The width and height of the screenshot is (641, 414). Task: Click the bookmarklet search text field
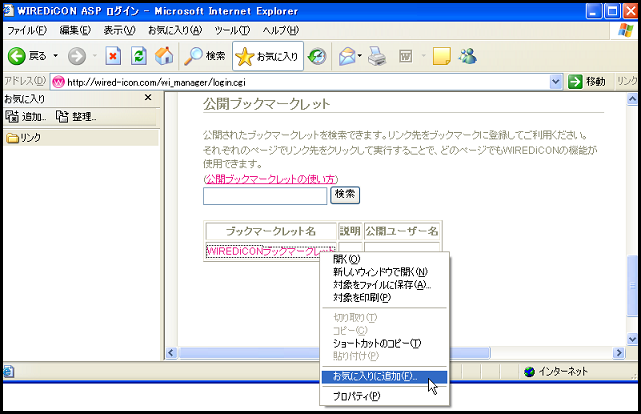[x=265, y=196]
